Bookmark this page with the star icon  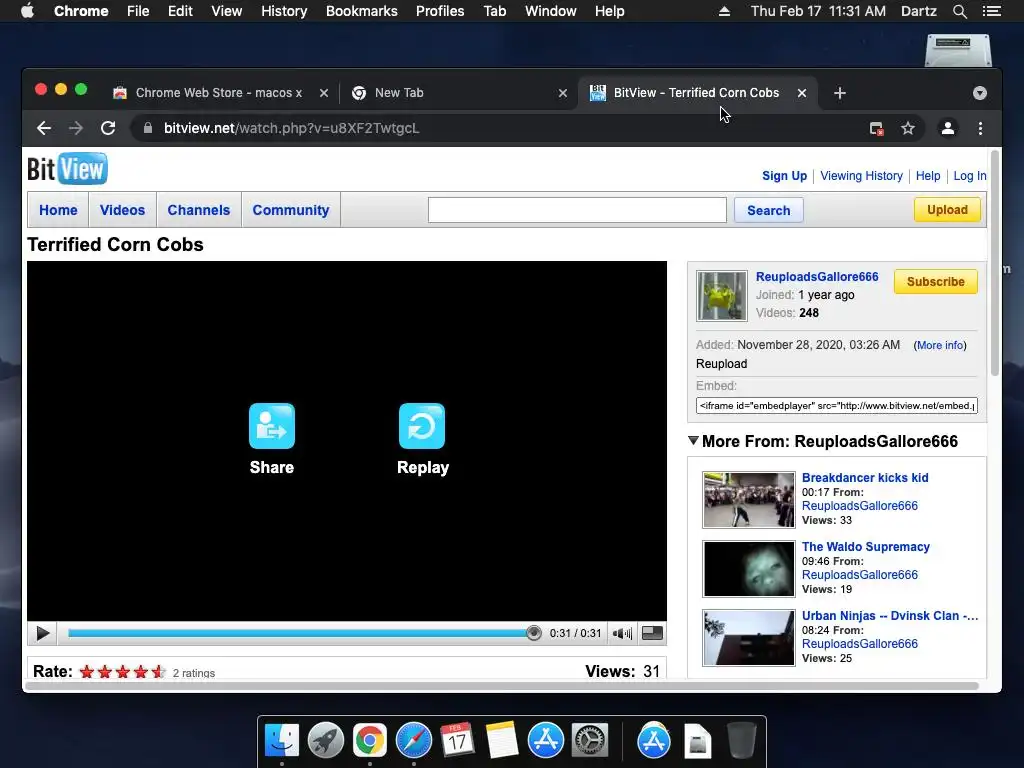(x=908, y=129)
